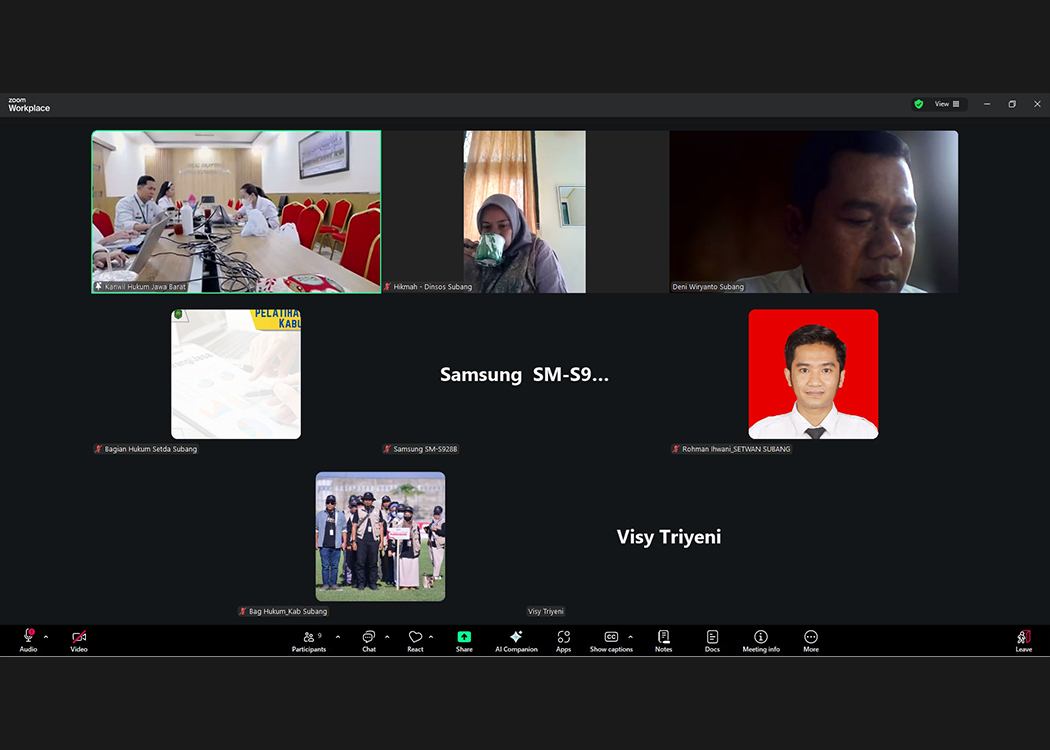Turn on camera with Video button
This screenshot has width=1050, height=750.
(x=79, y=640)
